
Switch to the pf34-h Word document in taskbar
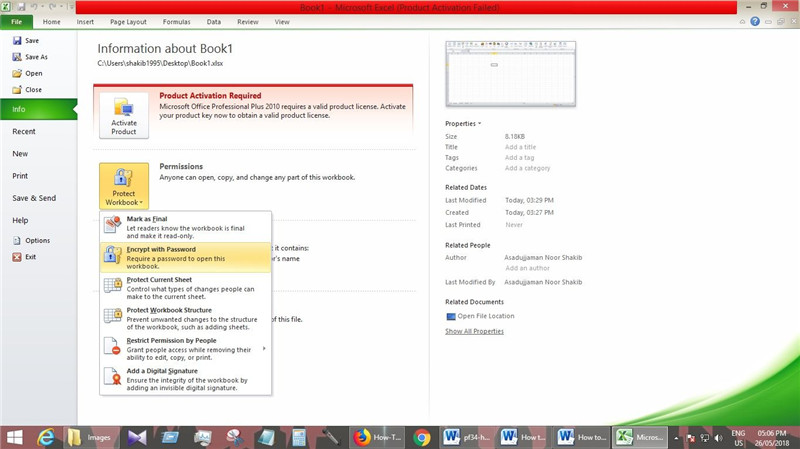tap(467, 437)
